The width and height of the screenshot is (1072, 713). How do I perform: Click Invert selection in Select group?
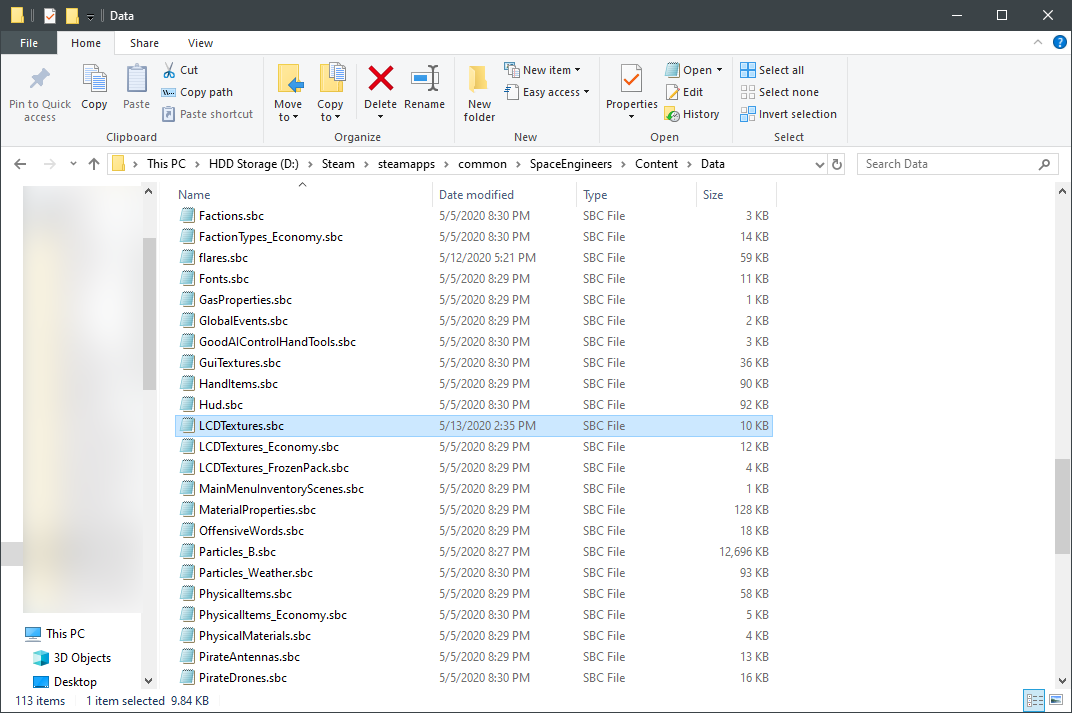788,114
